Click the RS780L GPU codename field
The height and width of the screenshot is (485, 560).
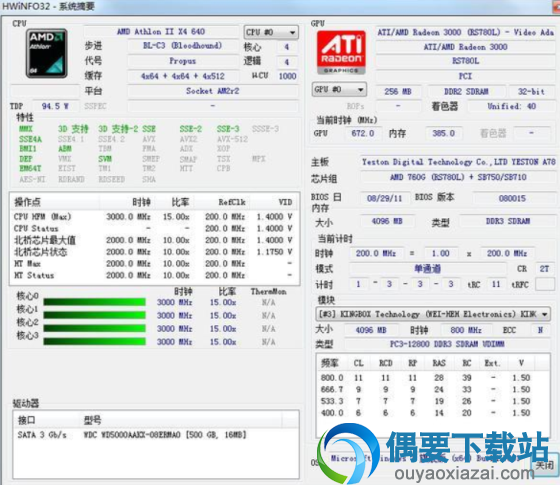(465, 61)
